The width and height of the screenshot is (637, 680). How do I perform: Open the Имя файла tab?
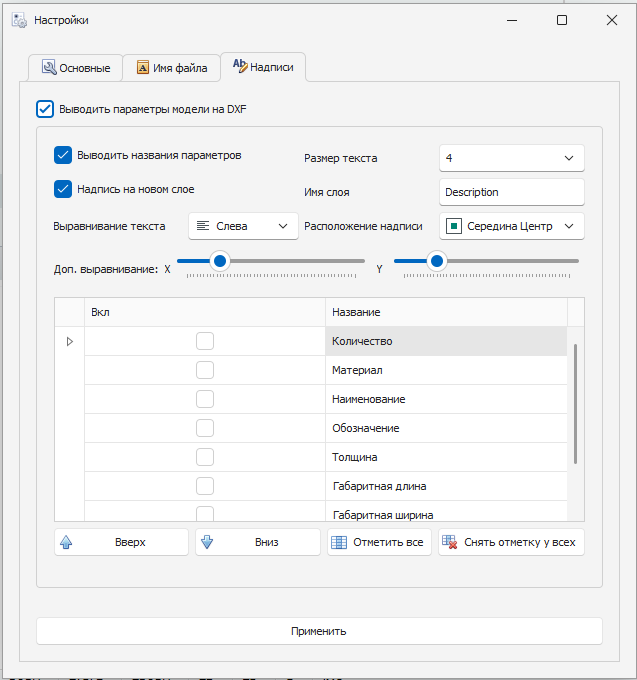coord(171,68)
